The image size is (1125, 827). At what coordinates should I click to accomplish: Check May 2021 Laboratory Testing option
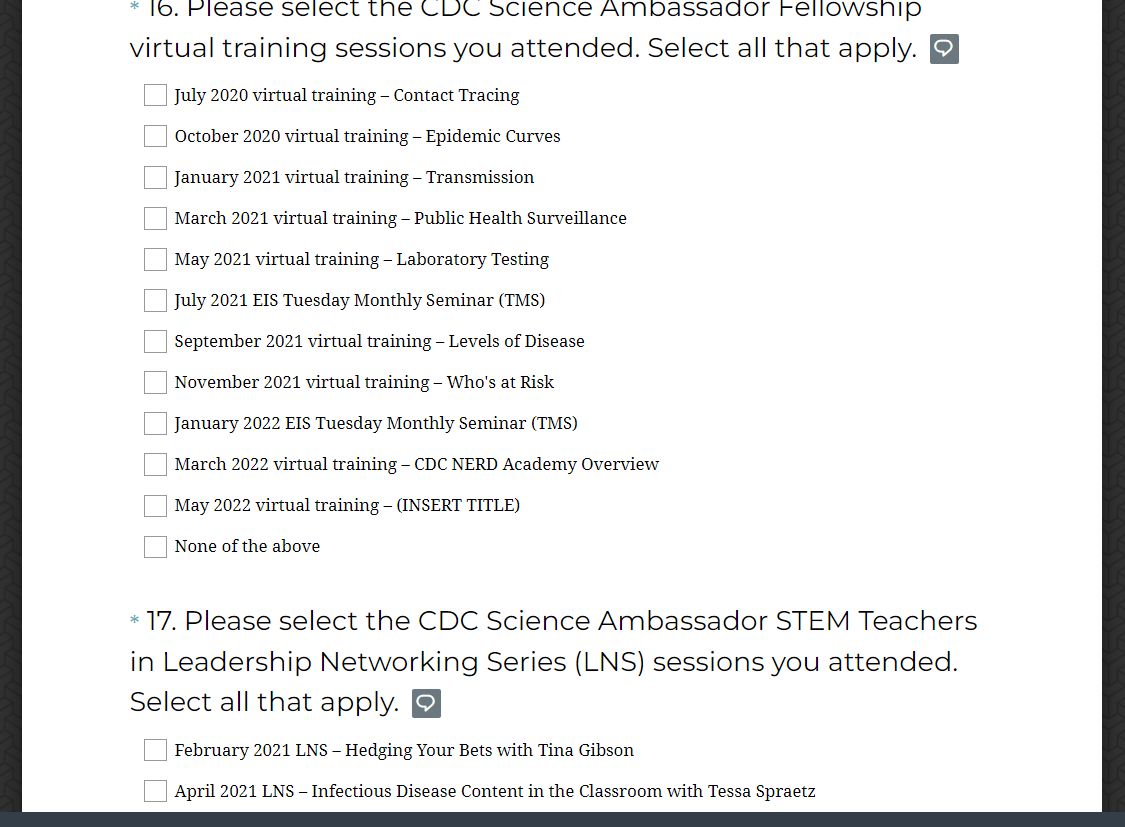(x=155, y=259)
